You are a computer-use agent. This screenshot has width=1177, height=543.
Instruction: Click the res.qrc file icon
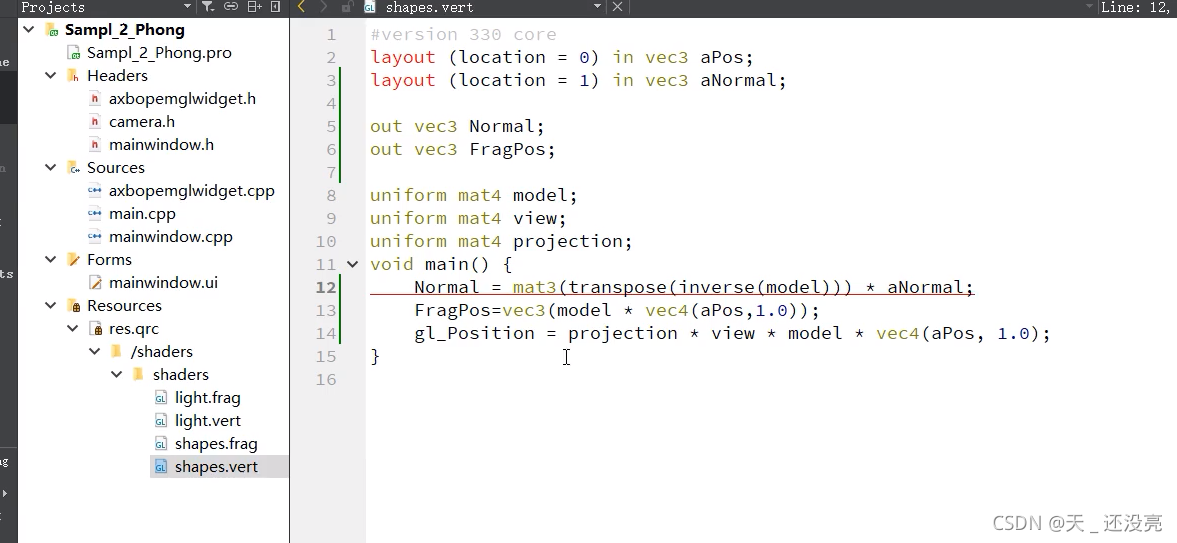[95, 328]
